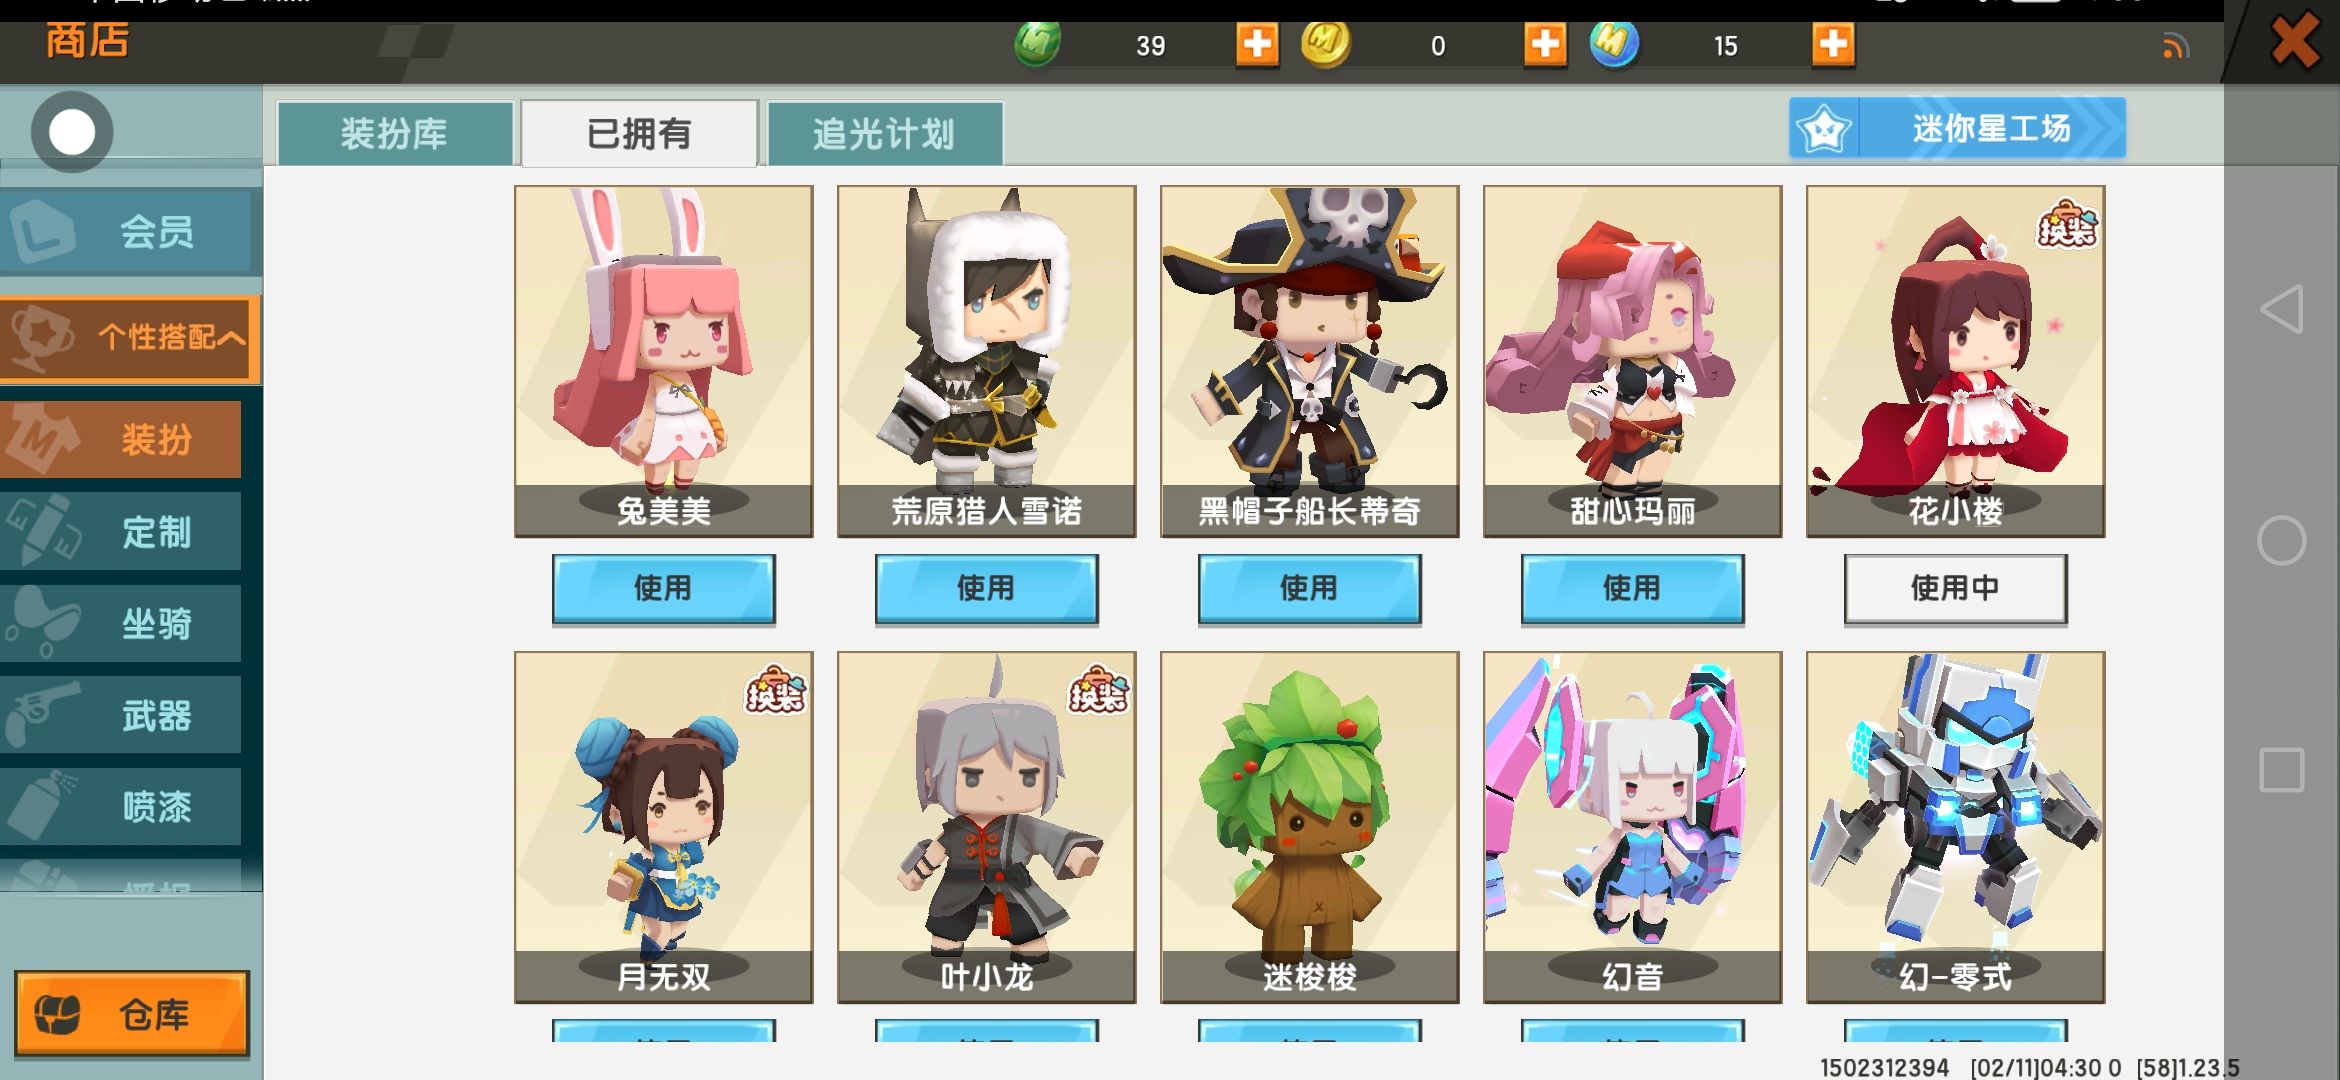Add green mini beans with plus icon
Screen dimensions: 2340x1080
click(1257, 45)
